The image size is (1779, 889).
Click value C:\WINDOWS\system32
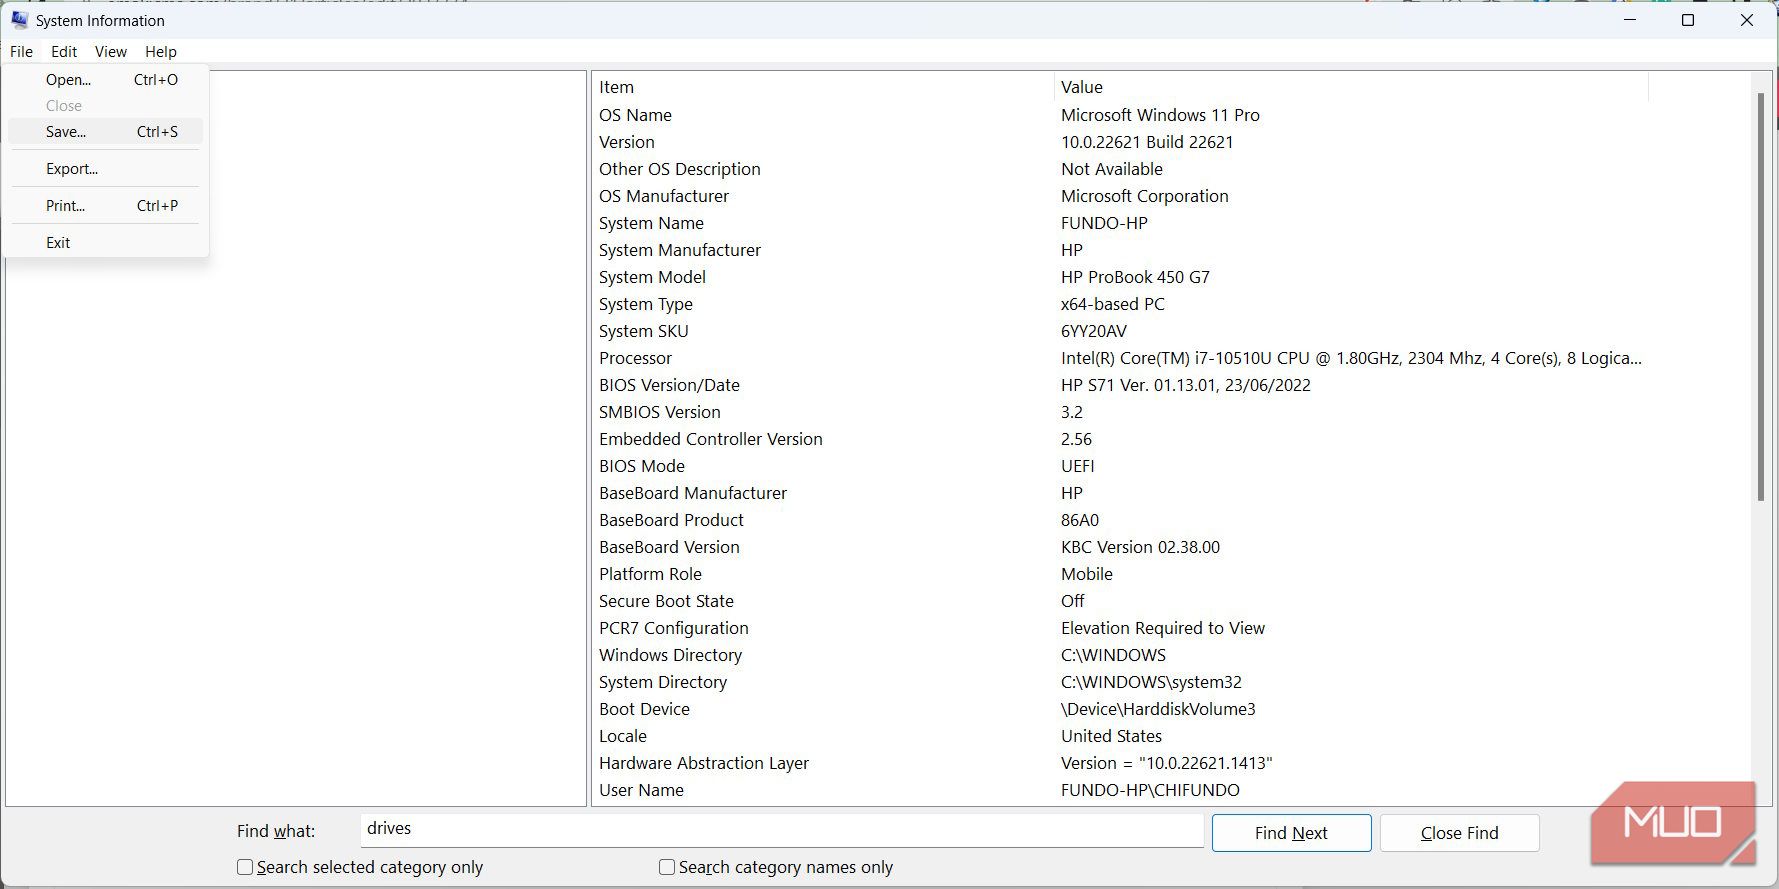click(x=1151, y=682)
